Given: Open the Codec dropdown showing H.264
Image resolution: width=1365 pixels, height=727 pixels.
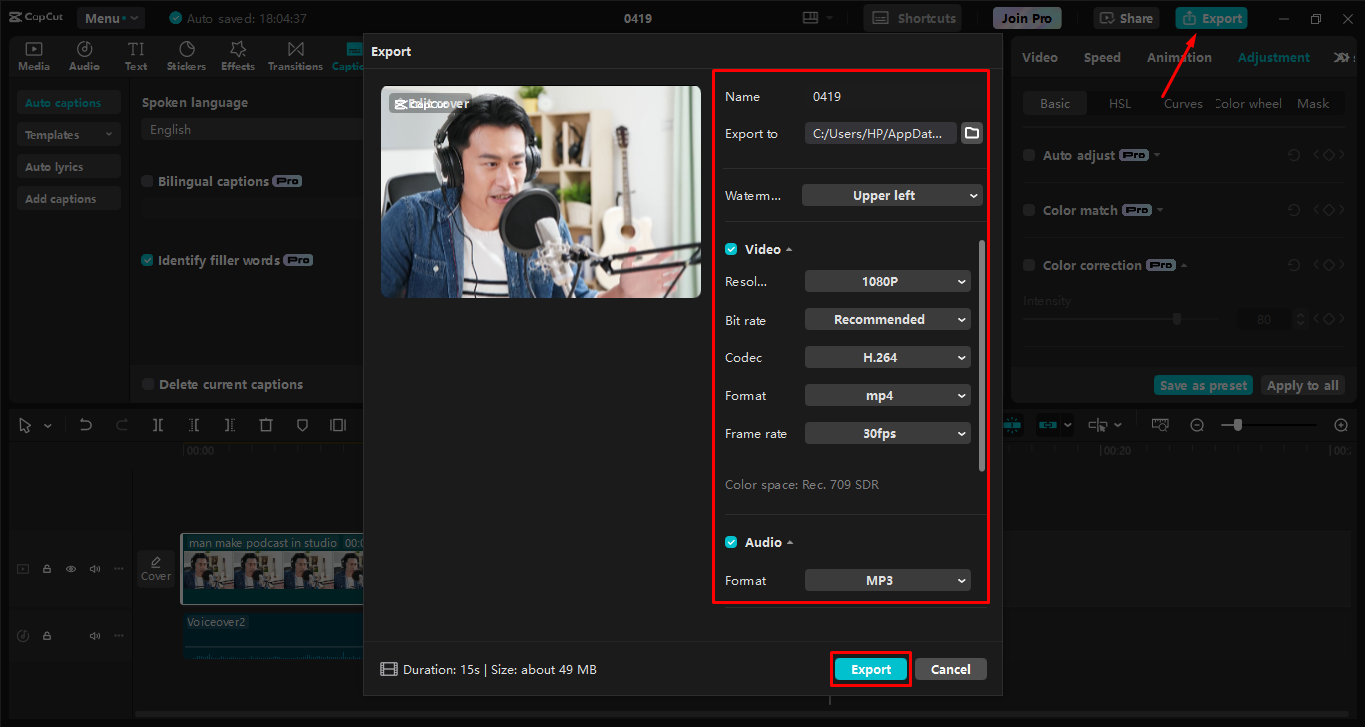Looking at the screenshot, I should 888,357.
